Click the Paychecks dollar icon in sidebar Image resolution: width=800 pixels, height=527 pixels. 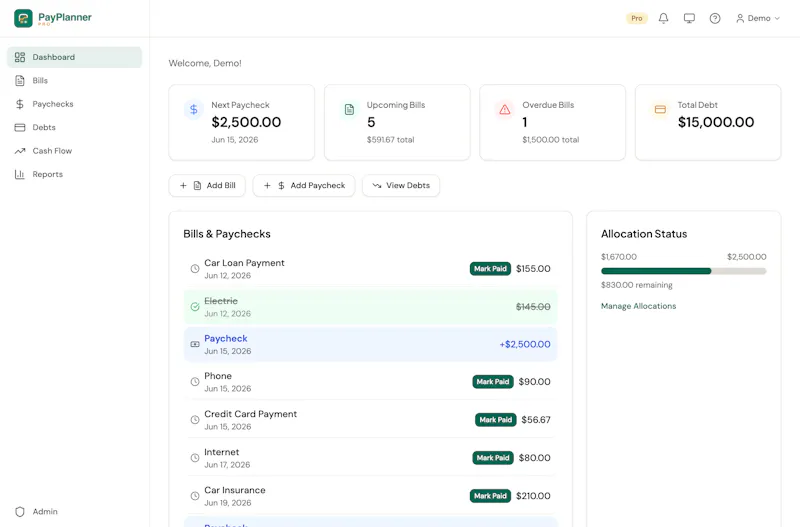pyautogui.click(x=20, y=104)
